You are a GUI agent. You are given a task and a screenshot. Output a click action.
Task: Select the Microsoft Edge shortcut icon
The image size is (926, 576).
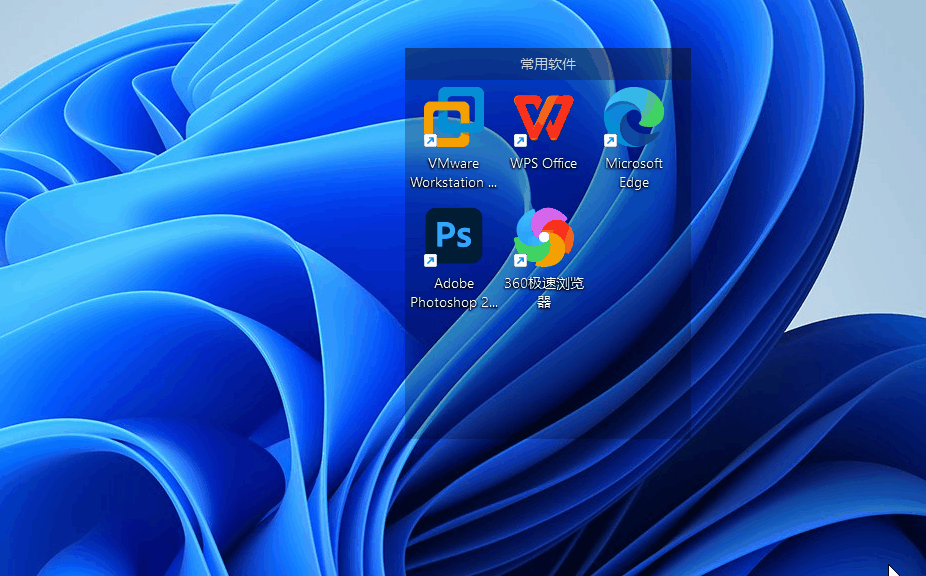tap(634, 117)
